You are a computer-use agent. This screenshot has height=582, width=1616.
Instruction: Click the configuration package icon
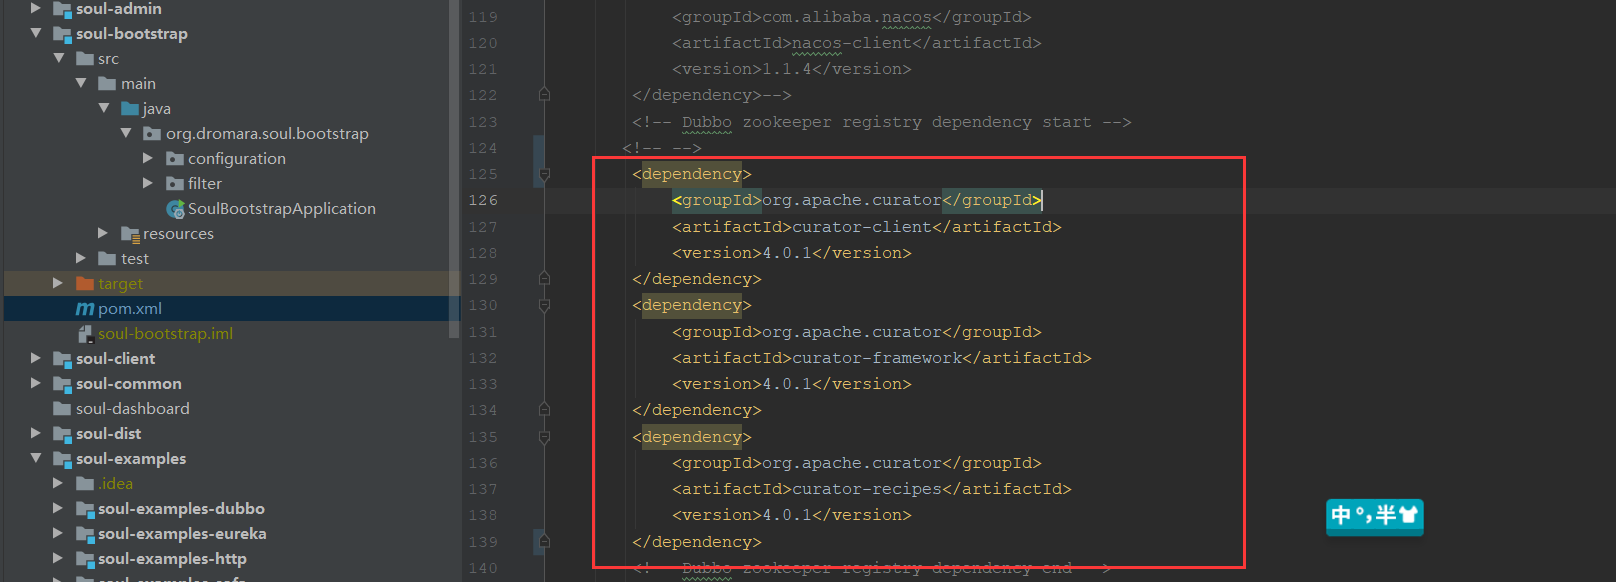pos(175,158)
